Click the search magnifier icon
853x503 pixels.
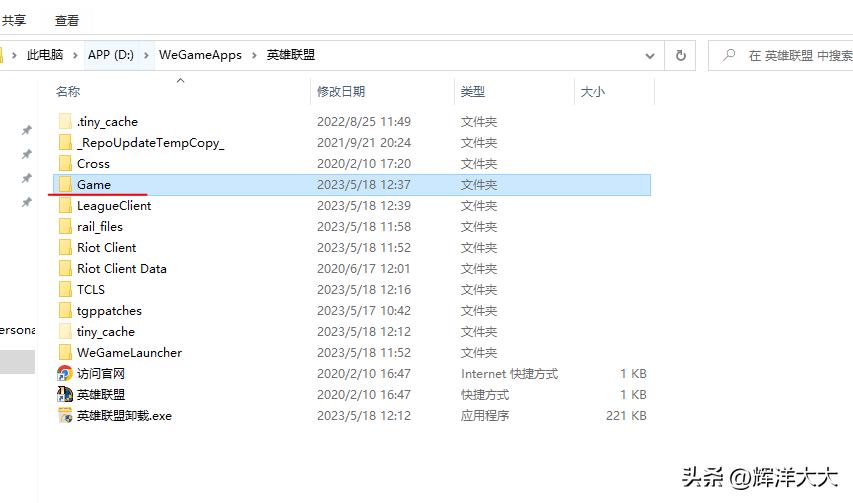tap(728, 55)
